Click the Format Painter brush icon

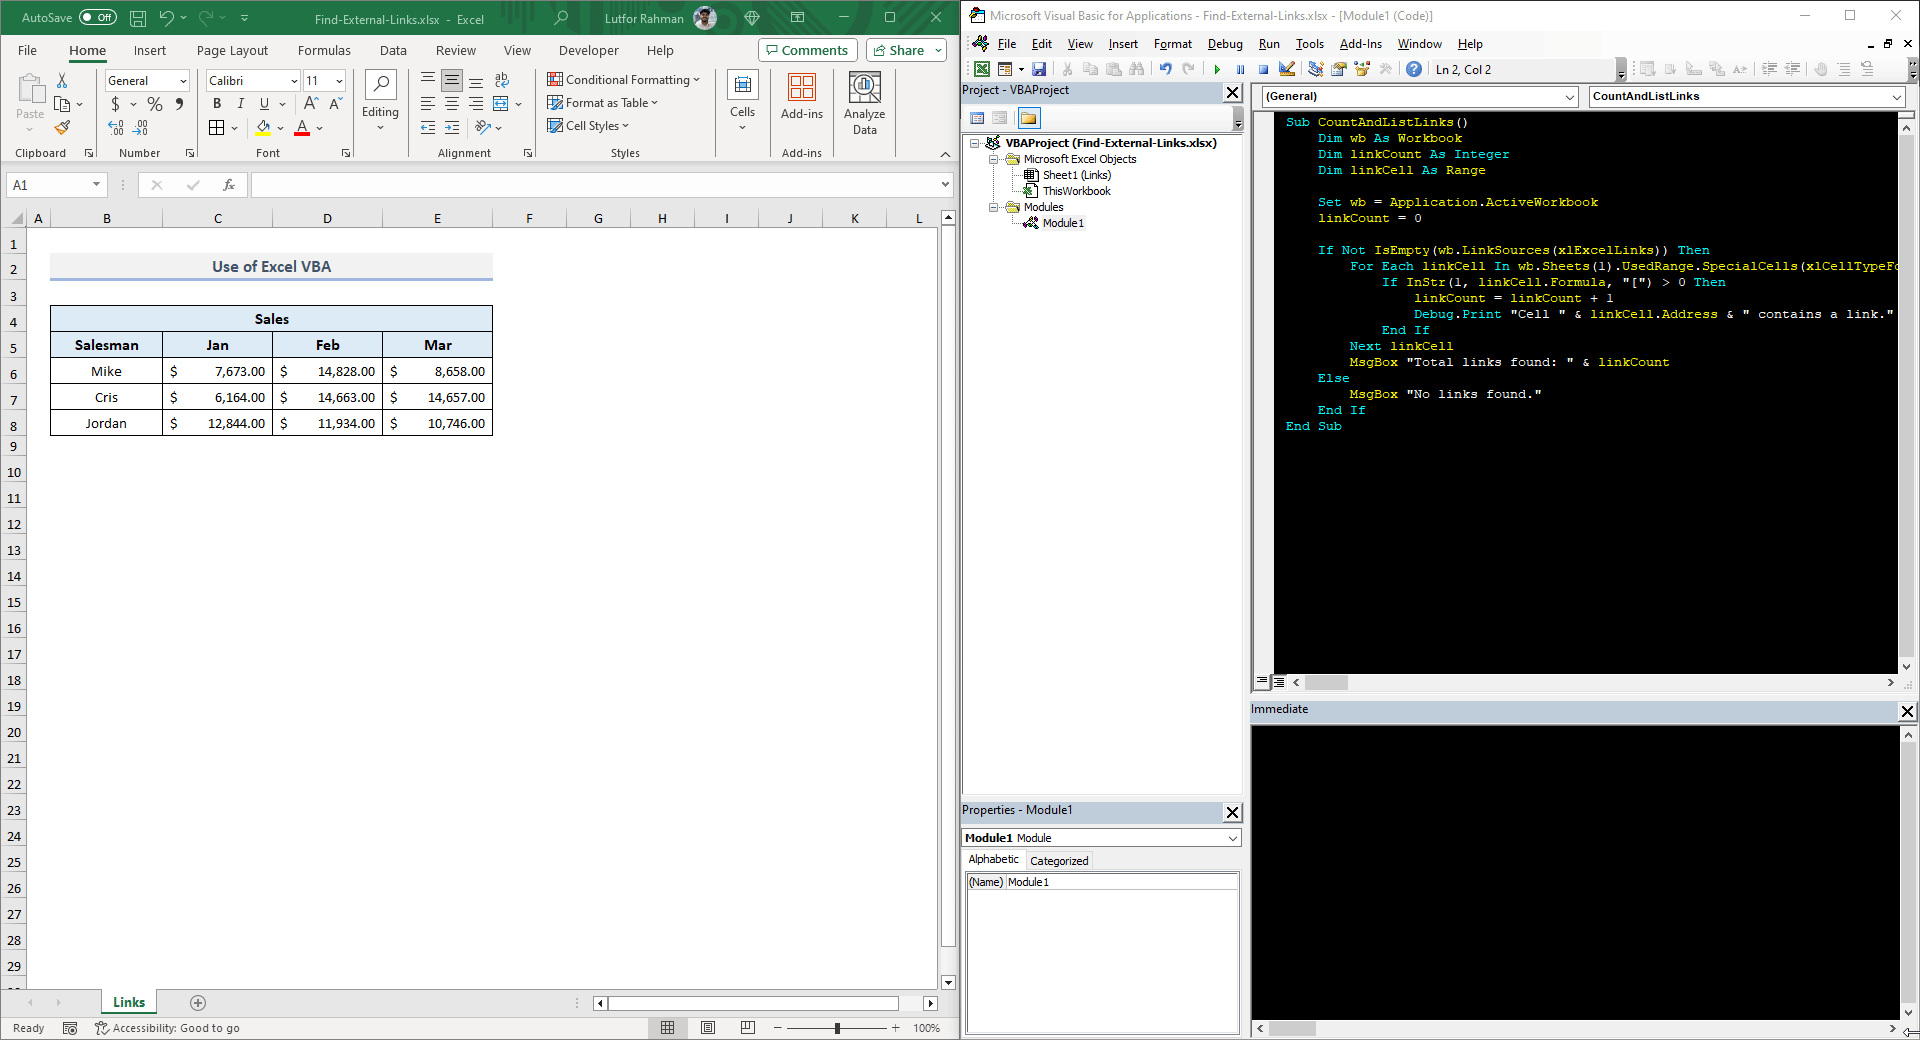click(62, 128)
